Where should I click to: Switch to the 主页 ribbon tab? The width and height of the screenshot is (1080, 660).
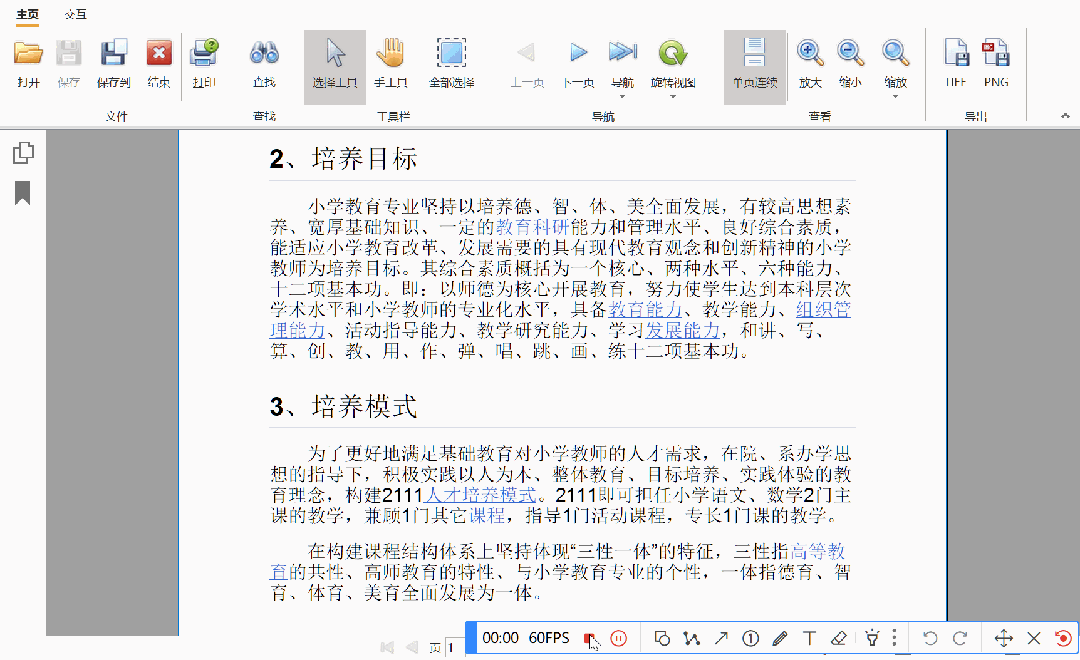[x=28, y=14]
